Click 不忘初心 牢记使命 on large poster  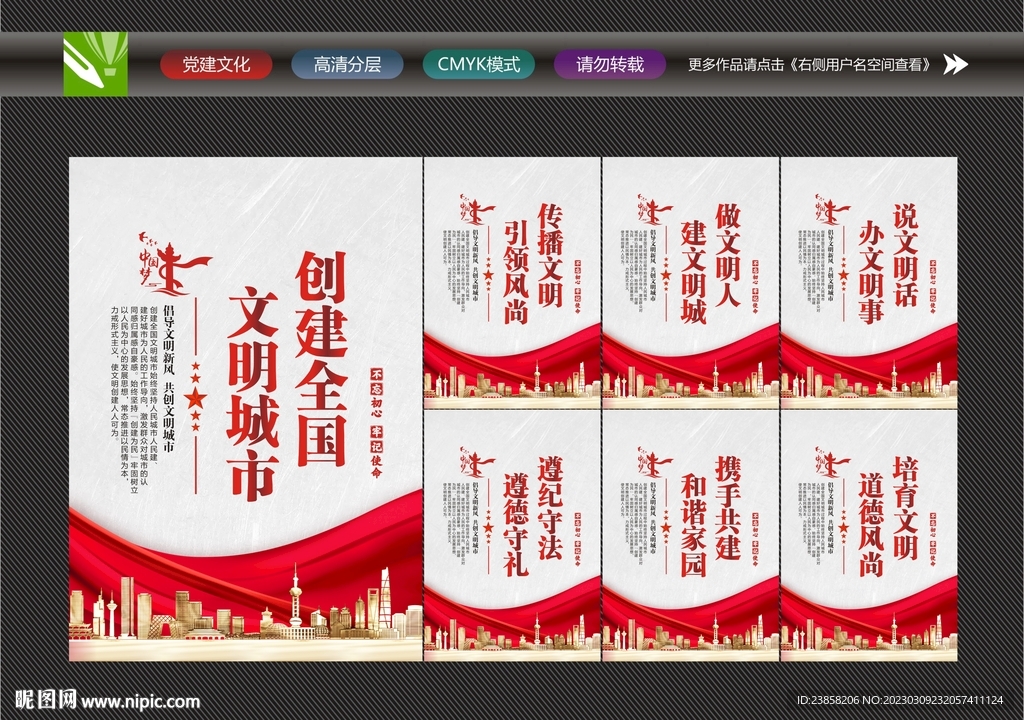(377, 421)
